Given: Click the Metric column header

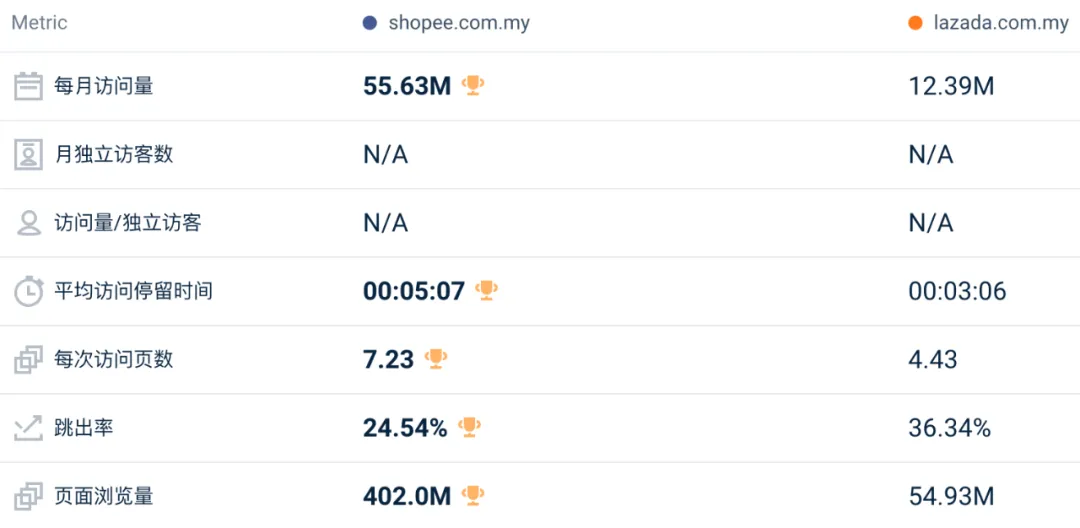Looking at the screenshot, I should (x=39, y=23).
